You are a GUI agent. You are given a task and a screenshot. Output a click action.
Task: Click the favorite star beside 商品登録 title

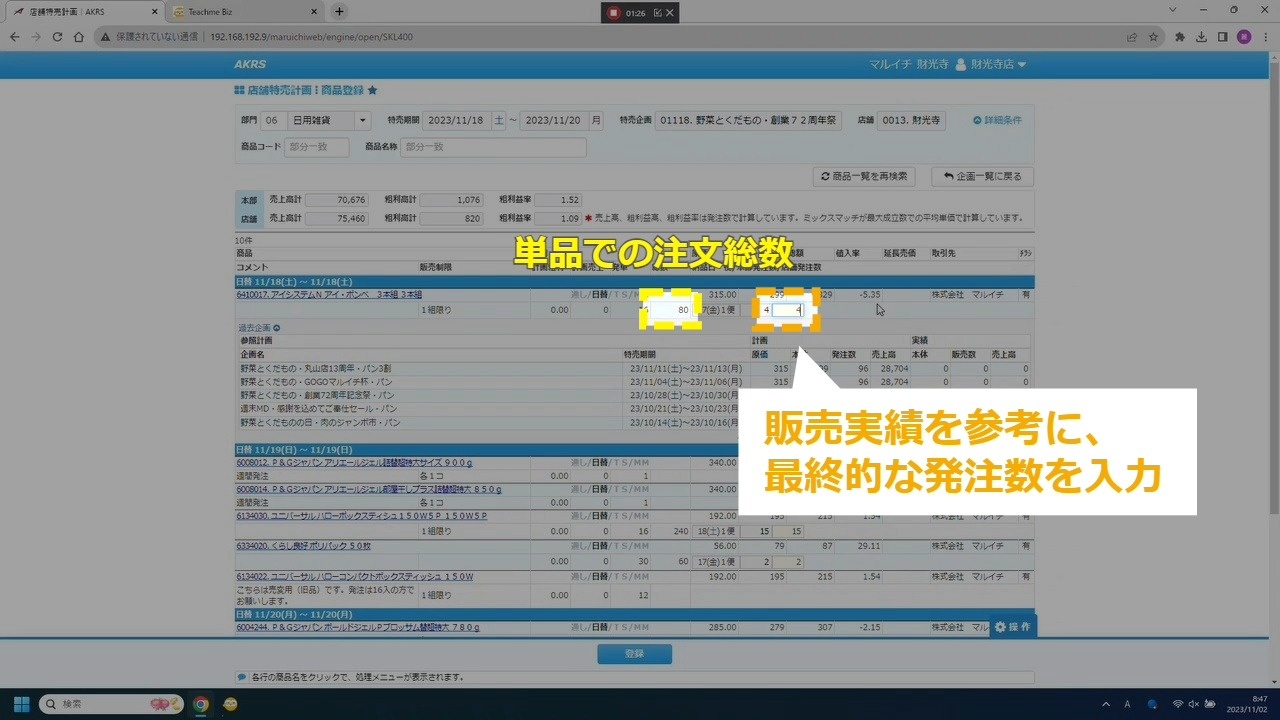pyautogui.click(x=373, y=90)
